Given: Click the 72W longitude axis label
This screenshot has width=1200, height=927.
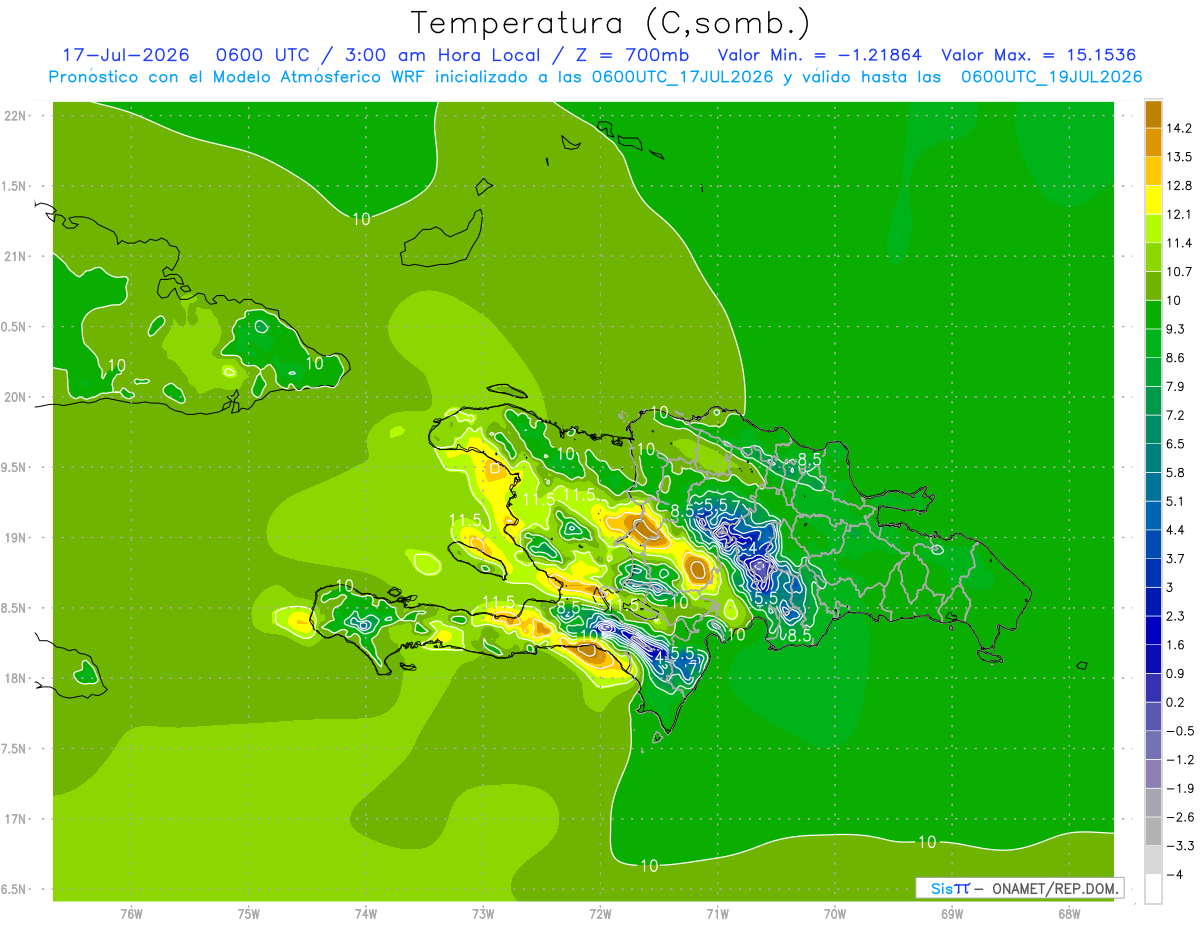Looking at the screenshot, I should [600, 914].
